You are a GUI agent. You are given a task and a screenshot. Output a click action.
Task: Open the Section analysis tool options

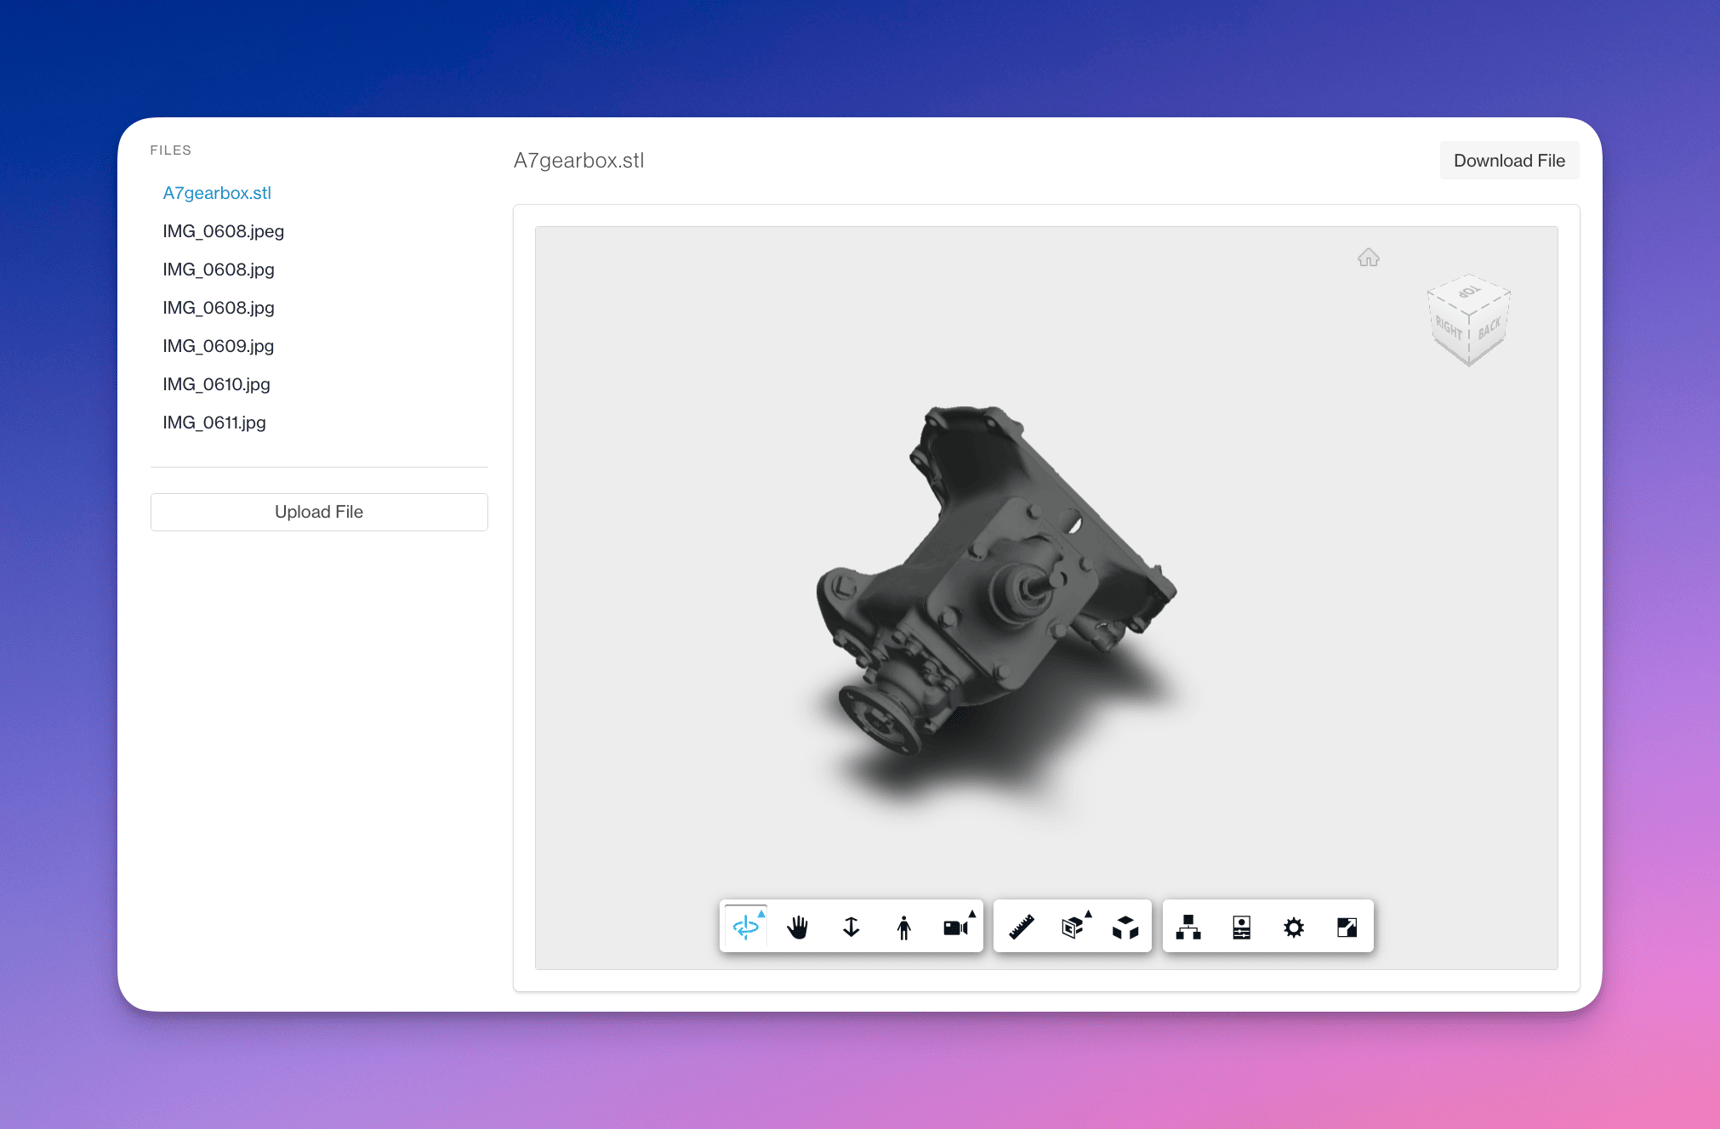(x=1073, y=927)
